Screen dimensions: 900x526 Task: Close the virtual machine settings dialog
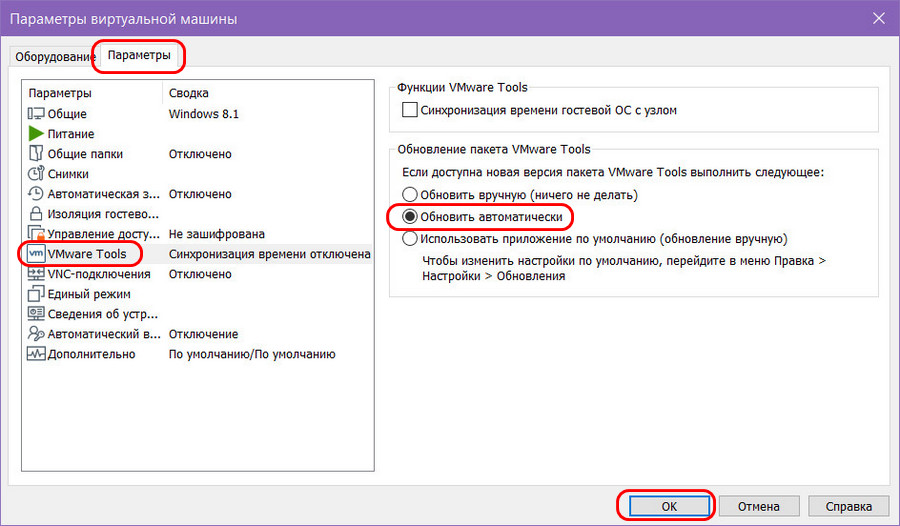879,18
